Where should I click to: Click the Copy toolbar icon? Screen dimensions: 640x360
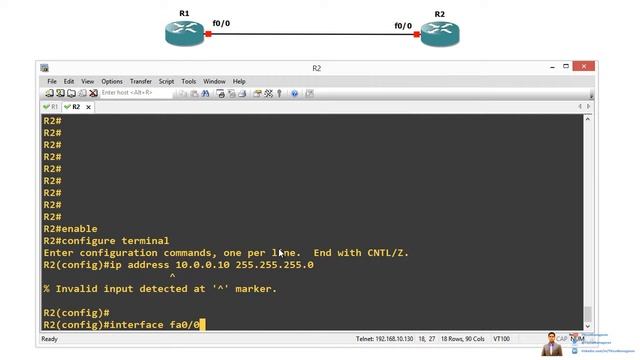coord(182,94)
